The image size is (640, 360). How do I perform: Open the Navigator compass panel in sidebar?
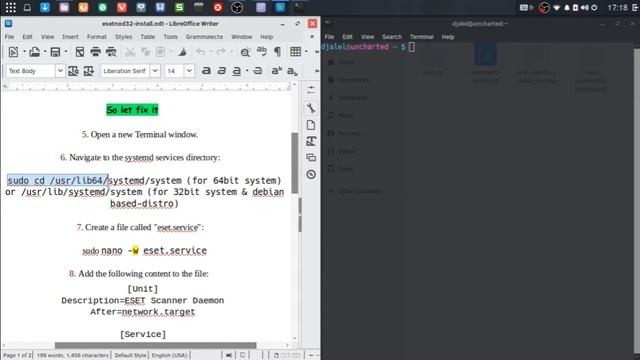[x=311, y=174]
